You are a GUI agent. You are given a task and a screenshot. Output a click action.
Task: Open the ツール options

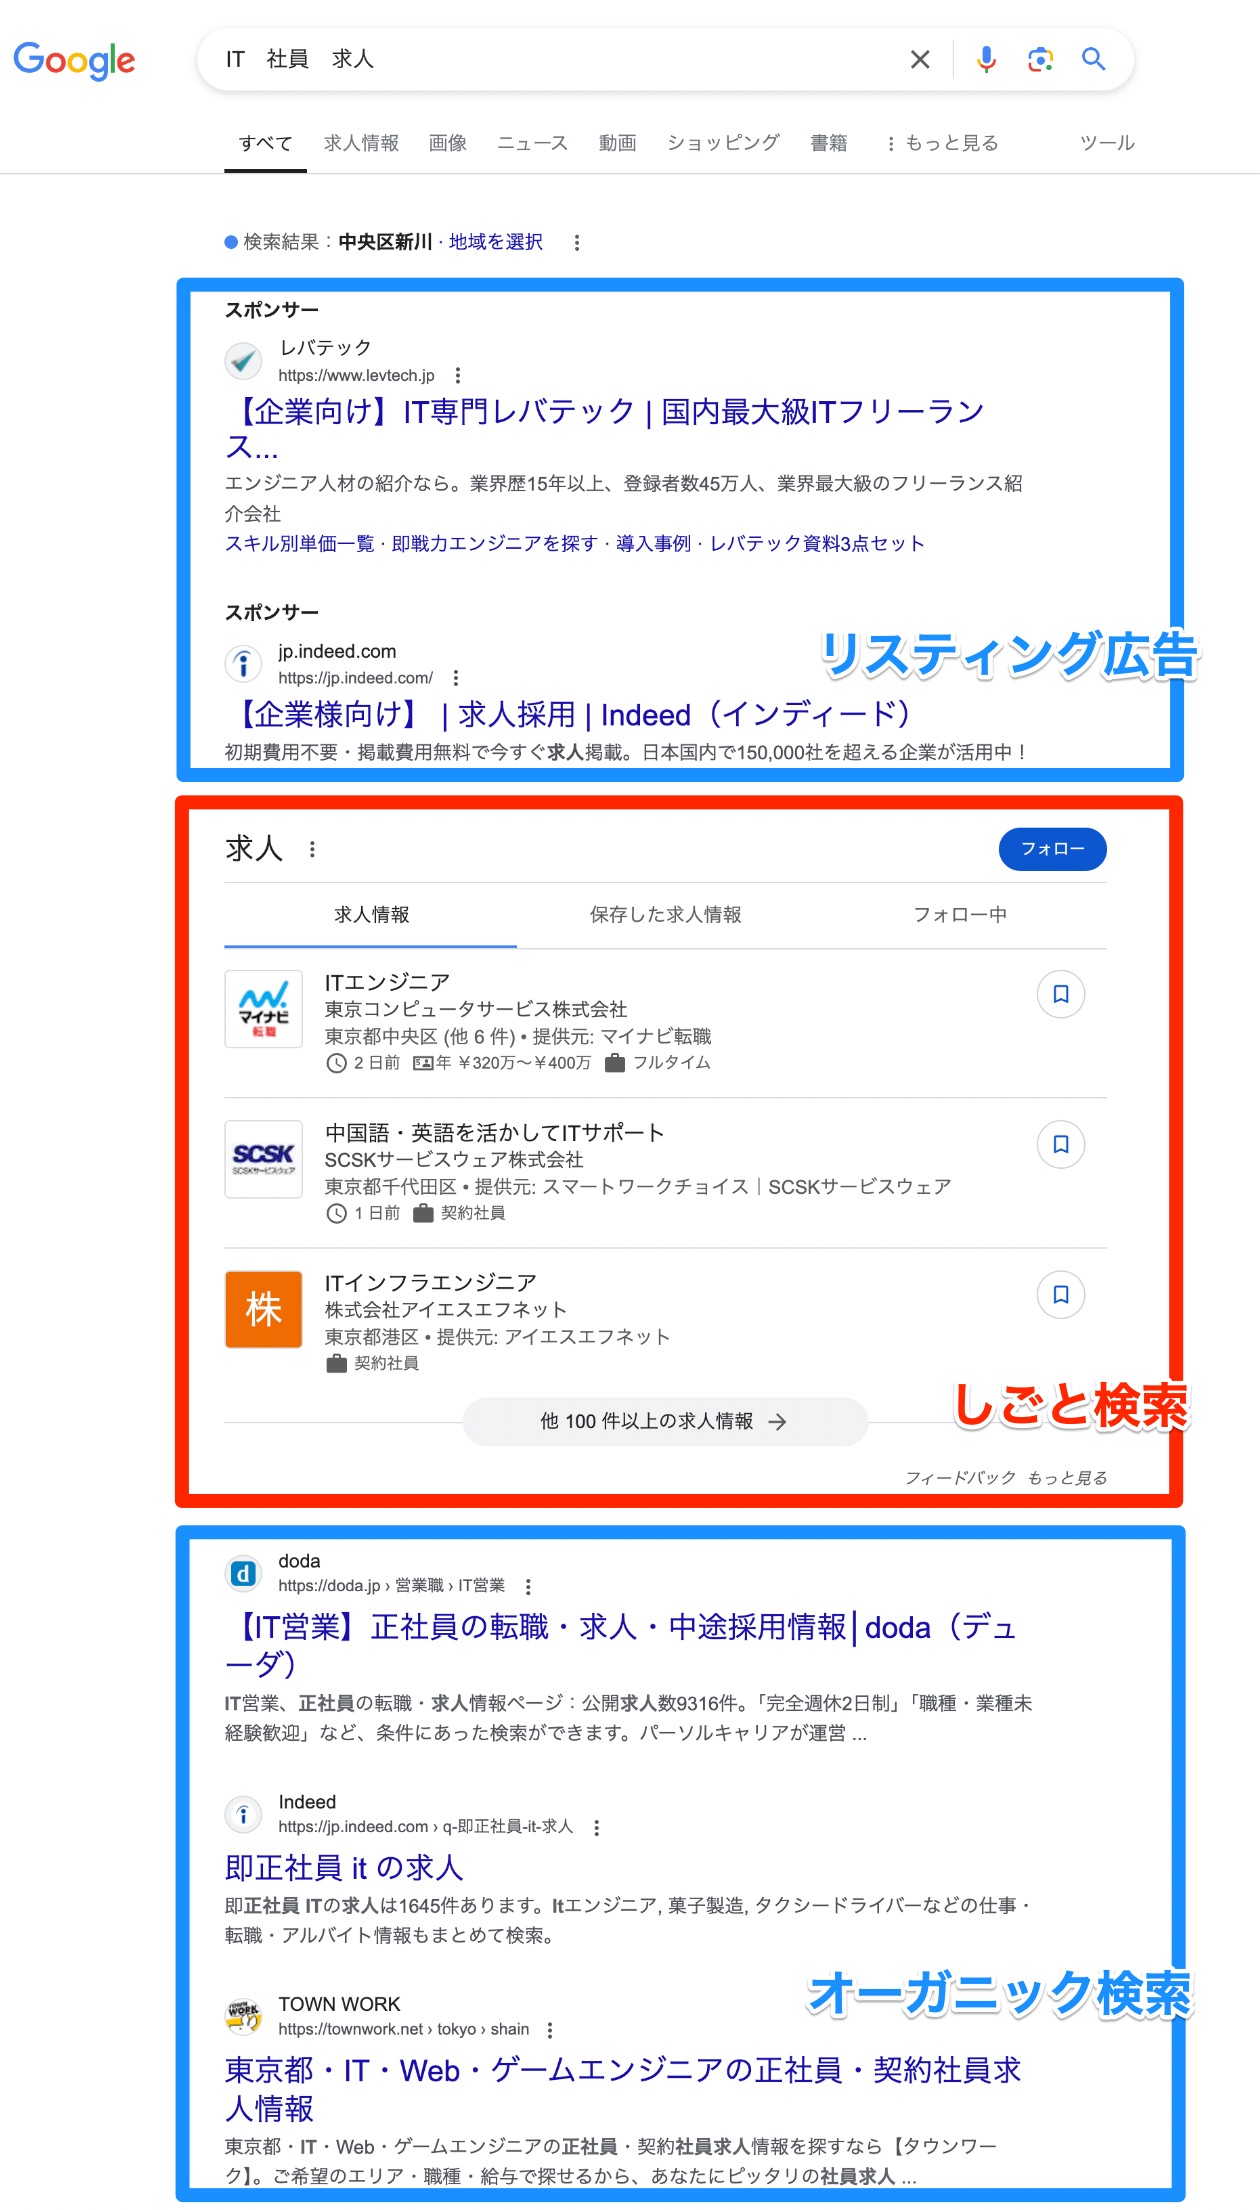click(x=1107, y=143)
